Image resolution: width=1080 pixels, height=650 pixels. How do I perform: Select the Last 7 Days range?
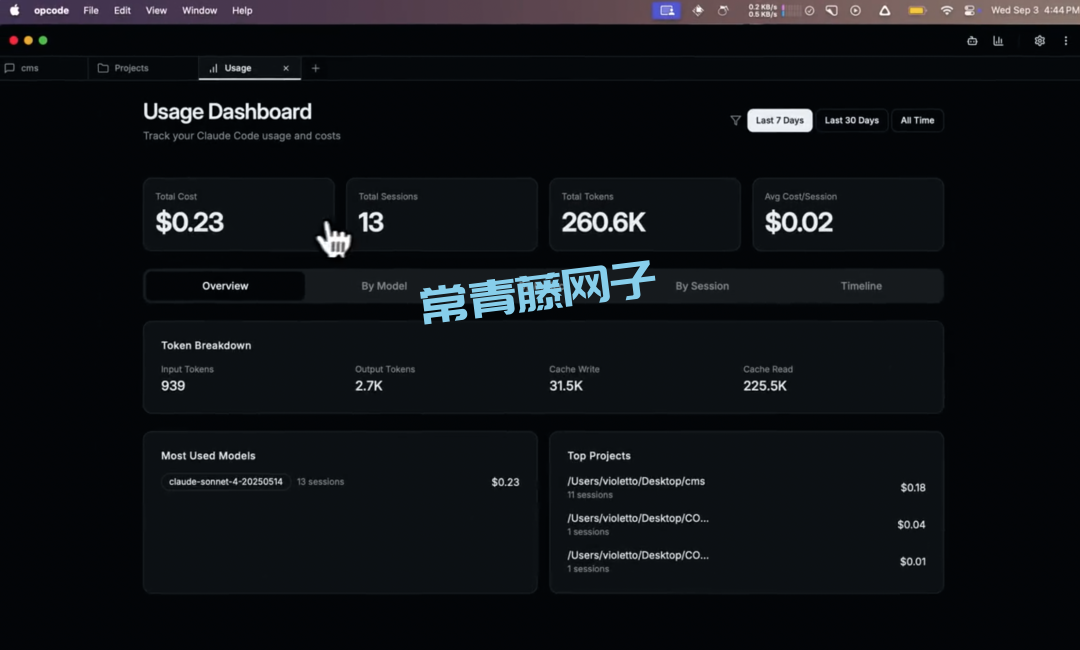[x=779, y=121]
